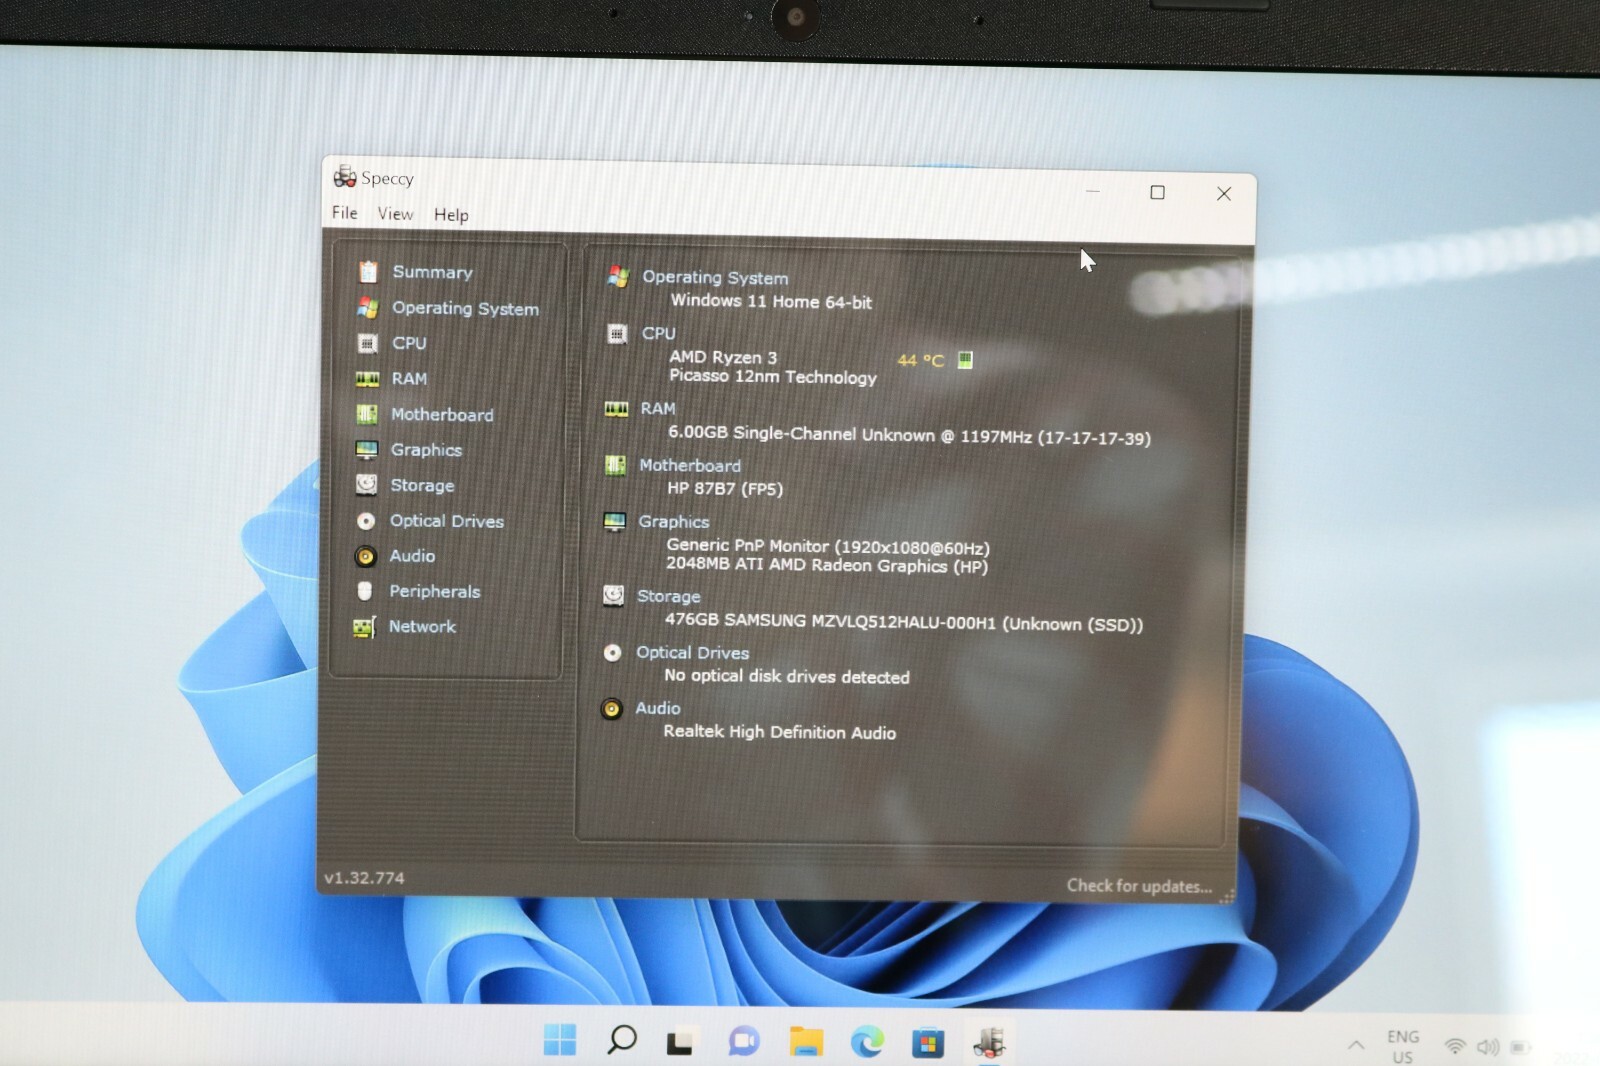The width and height of the screenshot is (1600, 1066).
Task: Open the File menu
Action: click(x=345, y=213)
